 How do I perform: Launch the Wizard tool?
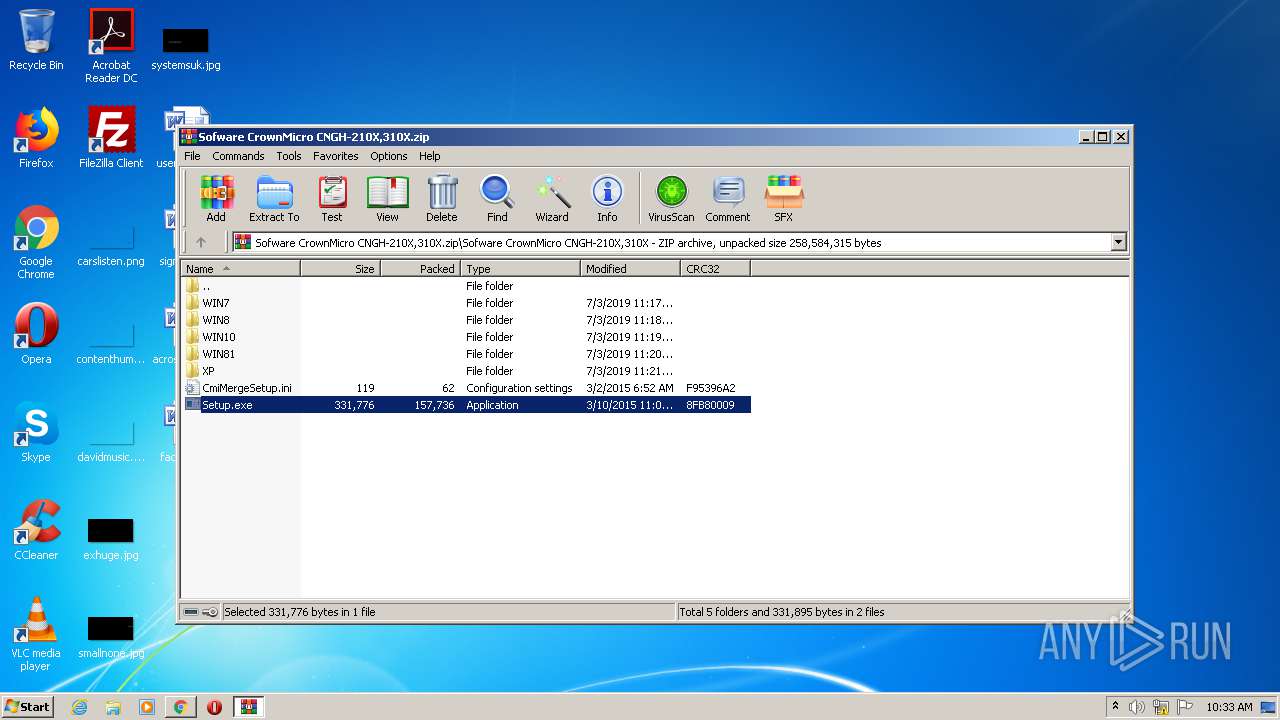pyautogui.click(x=552, y=198)
